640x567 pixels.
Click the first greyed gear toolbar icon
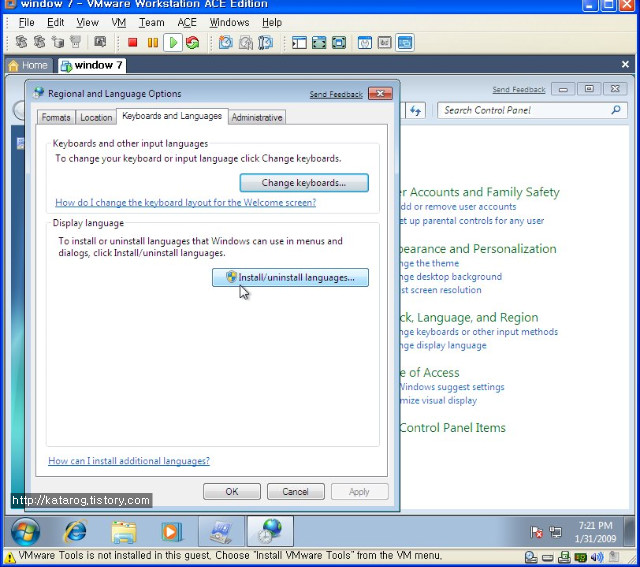(21, 42)
